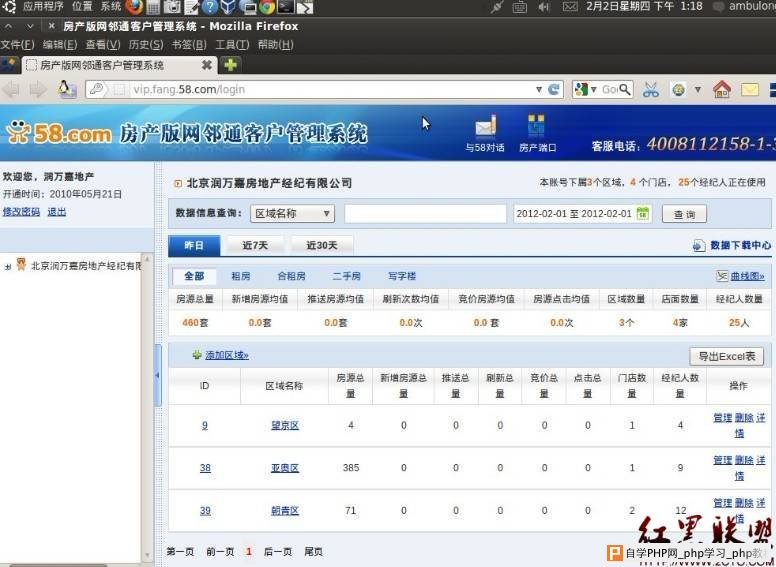776x567 pixels.
Task: Click the 与58对话 icon
Action: coord(485,134)
